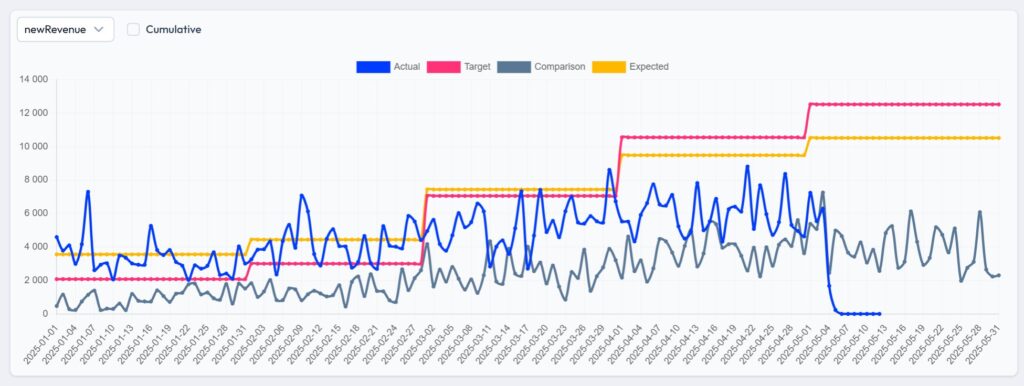Click the gray Comparison legend swatch

[x=513, y=67]
